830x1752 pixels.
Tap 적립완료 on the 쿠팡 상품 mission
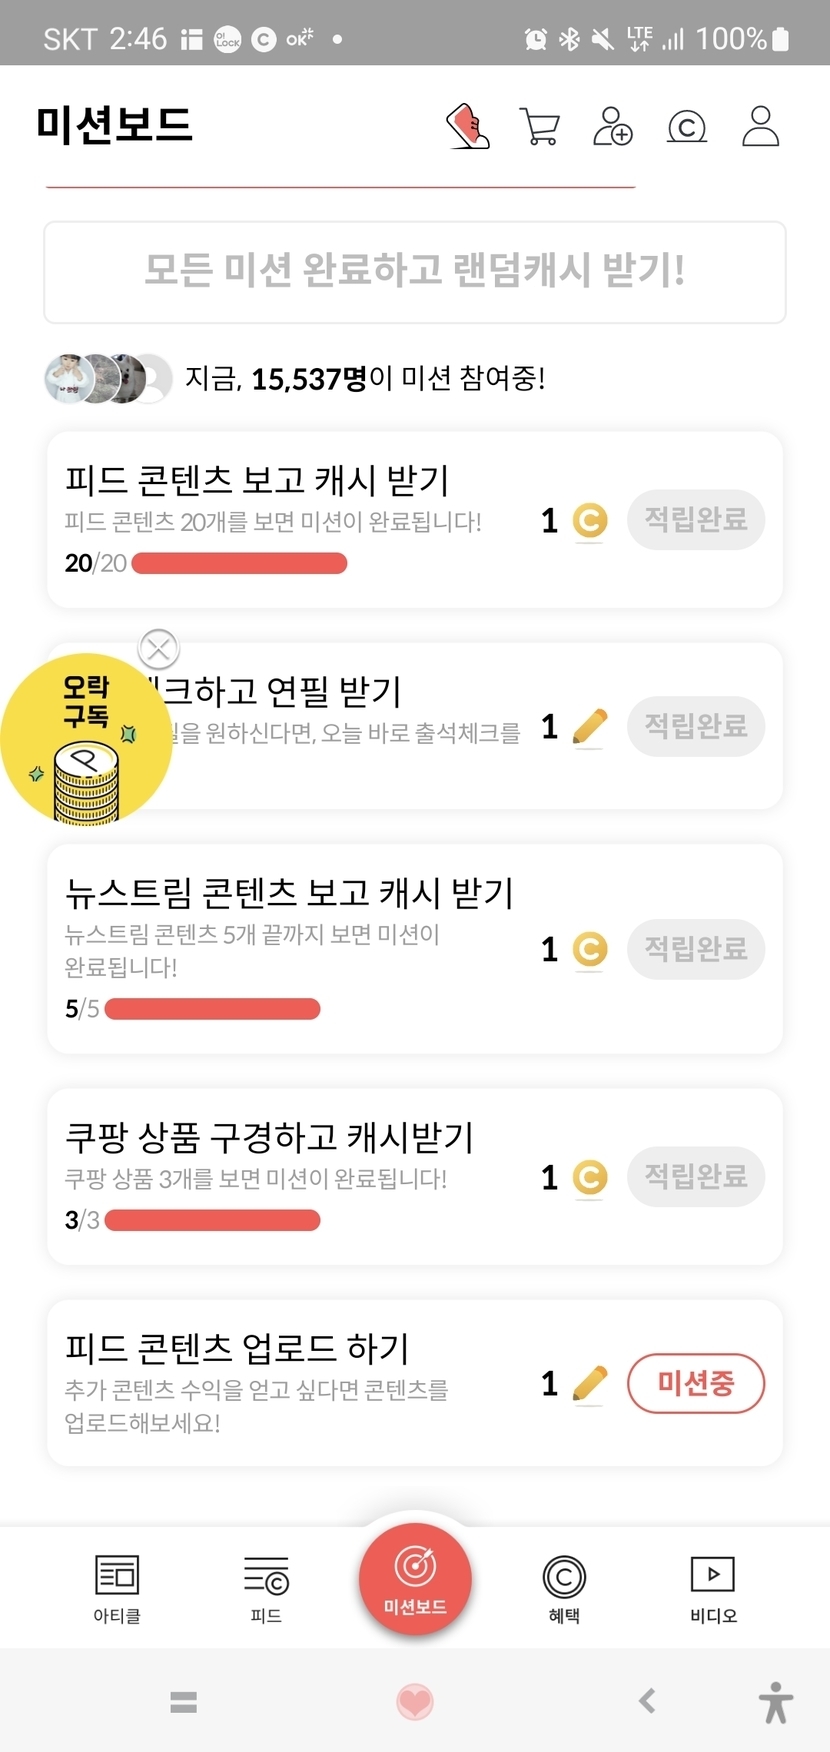pyautogui.click(x=695, y=1176)
